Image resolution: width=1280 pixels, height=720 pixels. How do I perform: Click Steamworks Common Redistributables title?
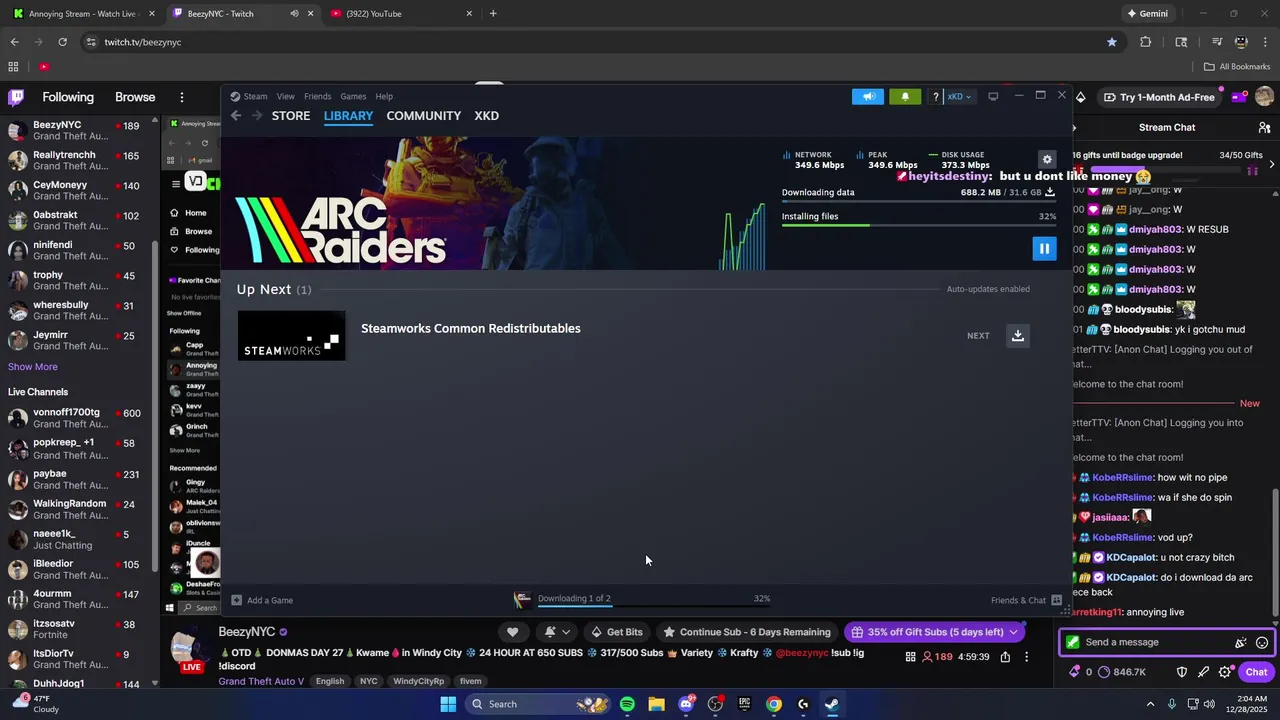(471, 328)
